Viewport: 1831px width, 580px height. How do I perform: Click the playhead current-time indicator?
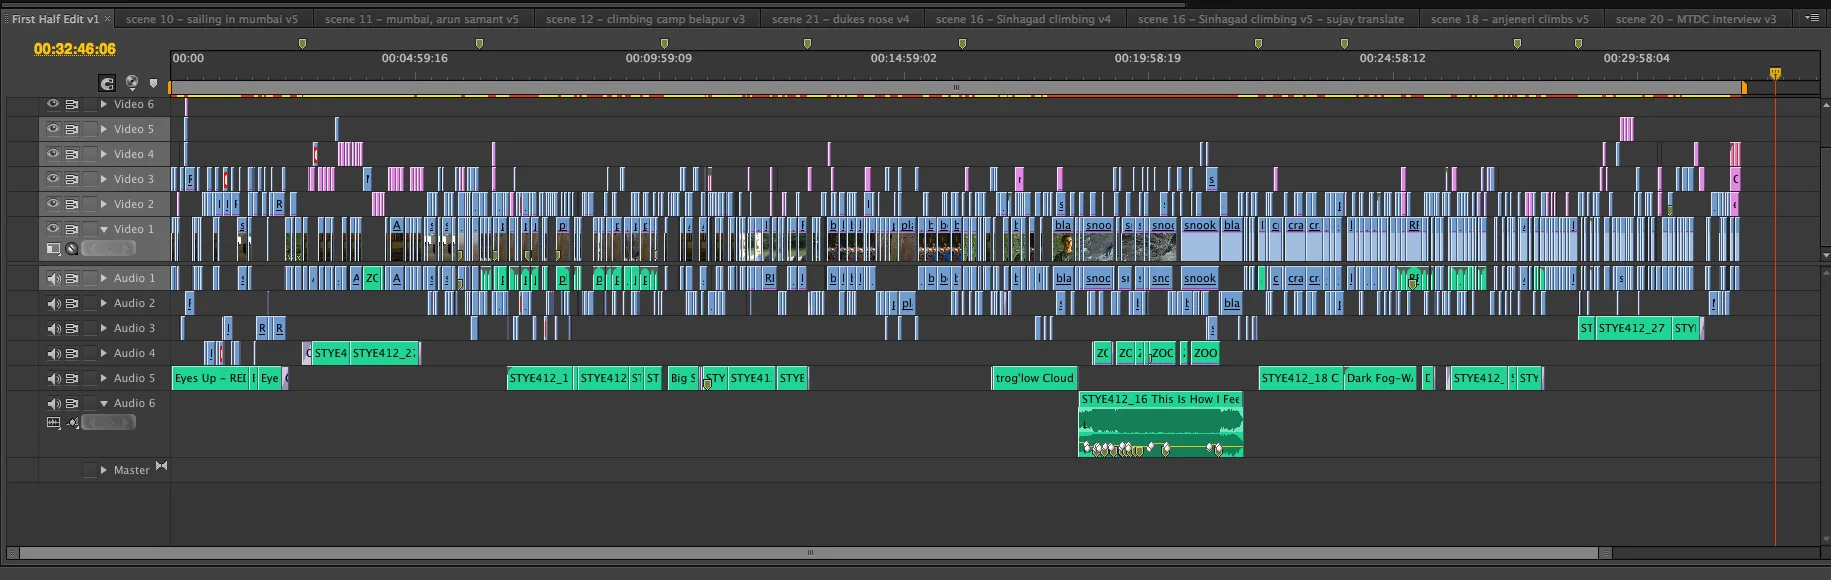click(x=1775, y=73)
